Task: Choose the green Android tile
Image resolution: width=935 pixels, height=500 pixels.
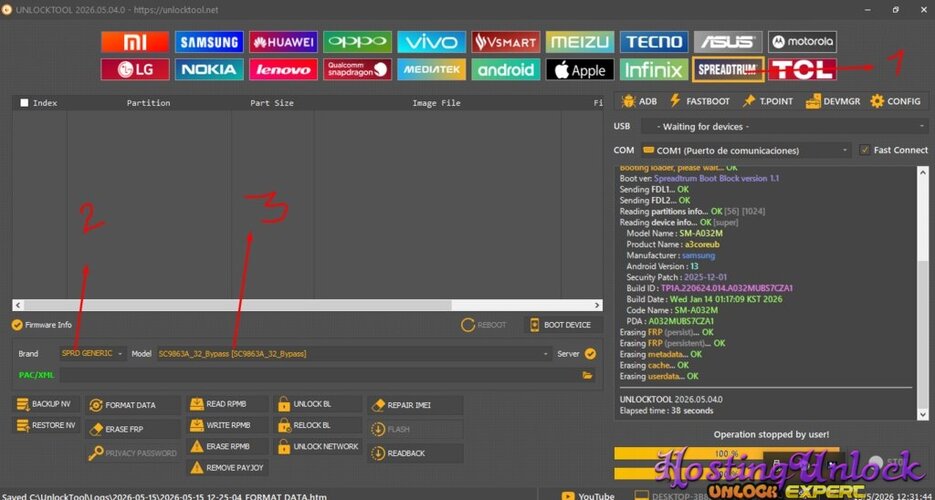Action: pyautogui.click(x=506, y=69)
